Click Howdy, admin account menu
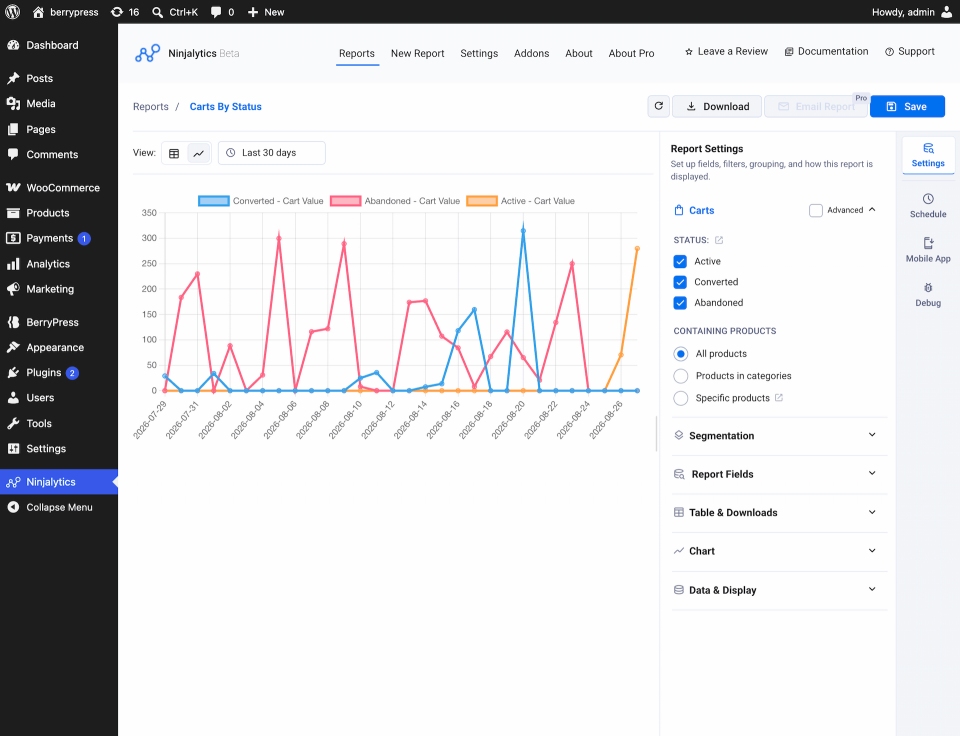 [x=912, y=12]
